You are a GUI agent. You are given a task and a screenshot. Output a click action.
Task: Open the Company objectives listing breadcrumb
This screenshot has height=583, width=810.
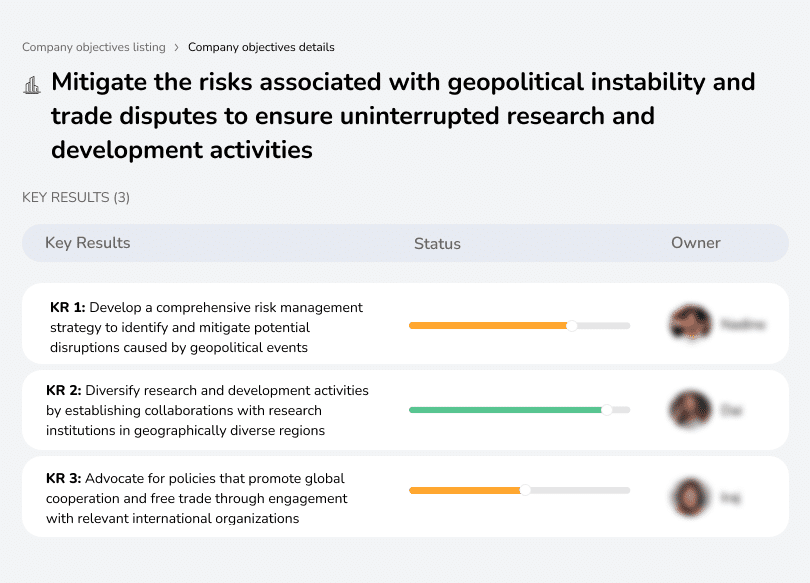94,47
